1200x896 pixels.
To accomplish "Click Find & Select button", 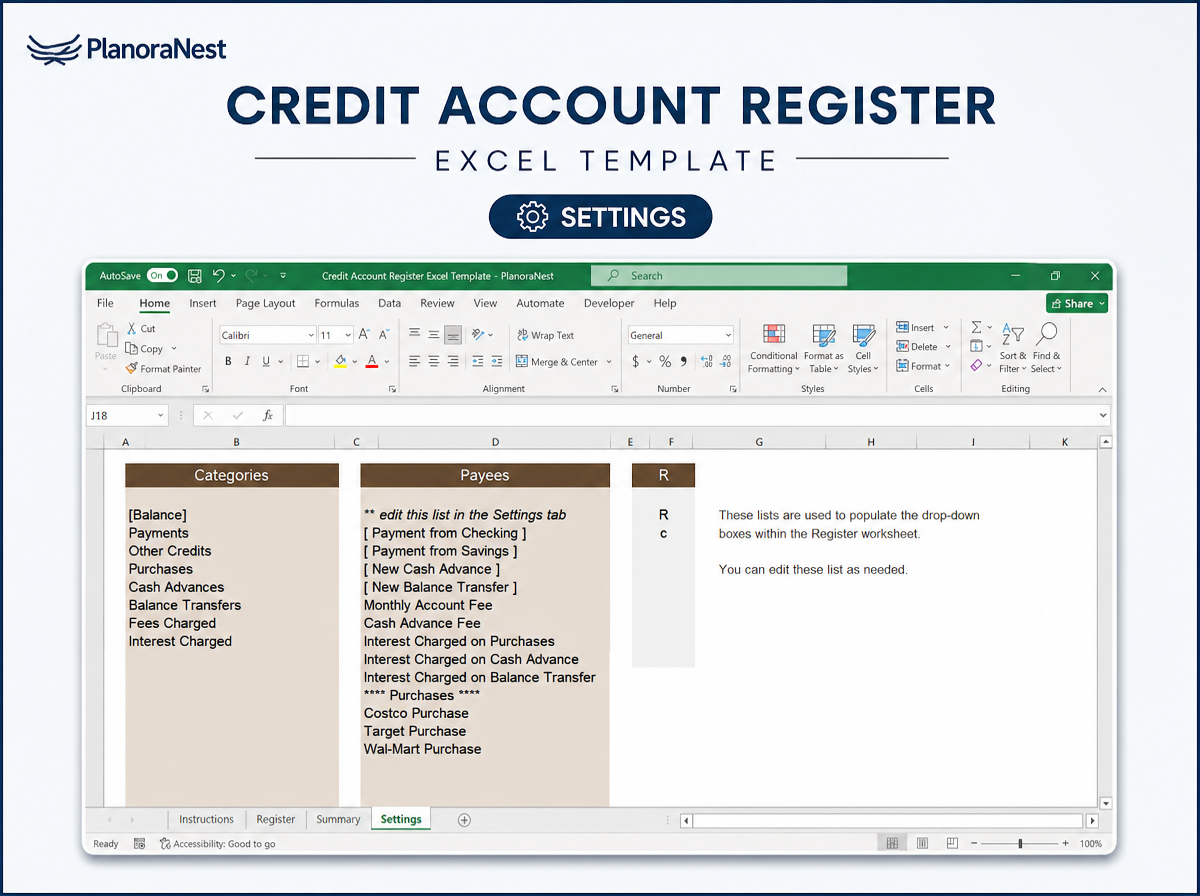I will pos(1047,349).
